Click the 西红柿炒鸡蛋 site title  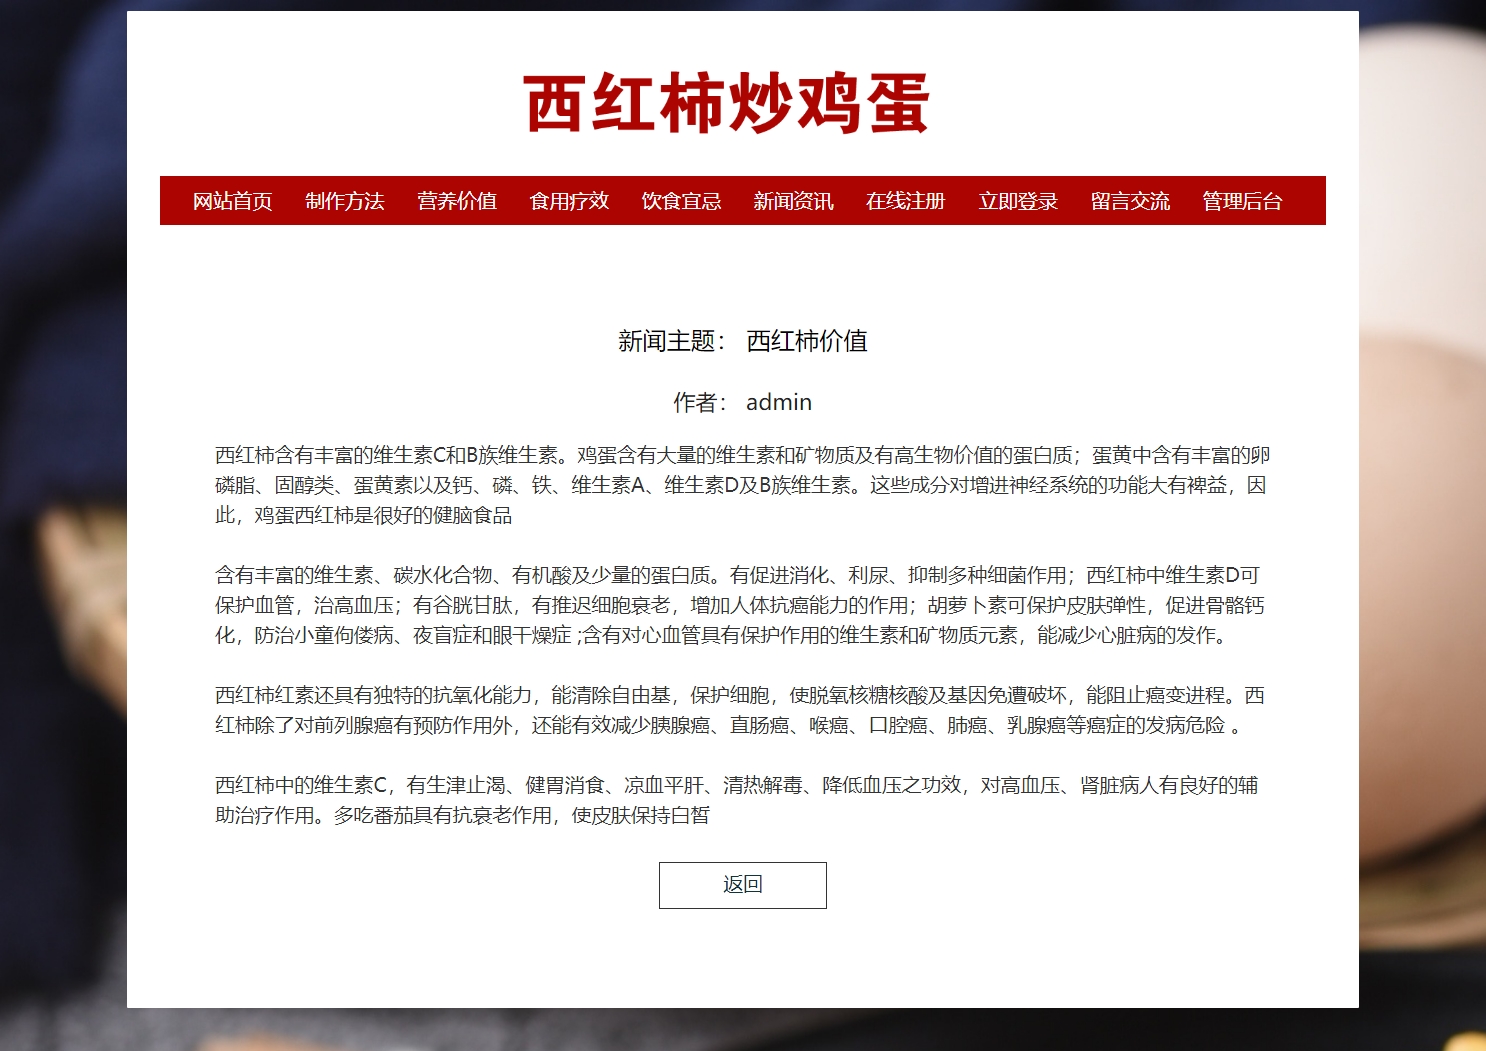point(727,103)
